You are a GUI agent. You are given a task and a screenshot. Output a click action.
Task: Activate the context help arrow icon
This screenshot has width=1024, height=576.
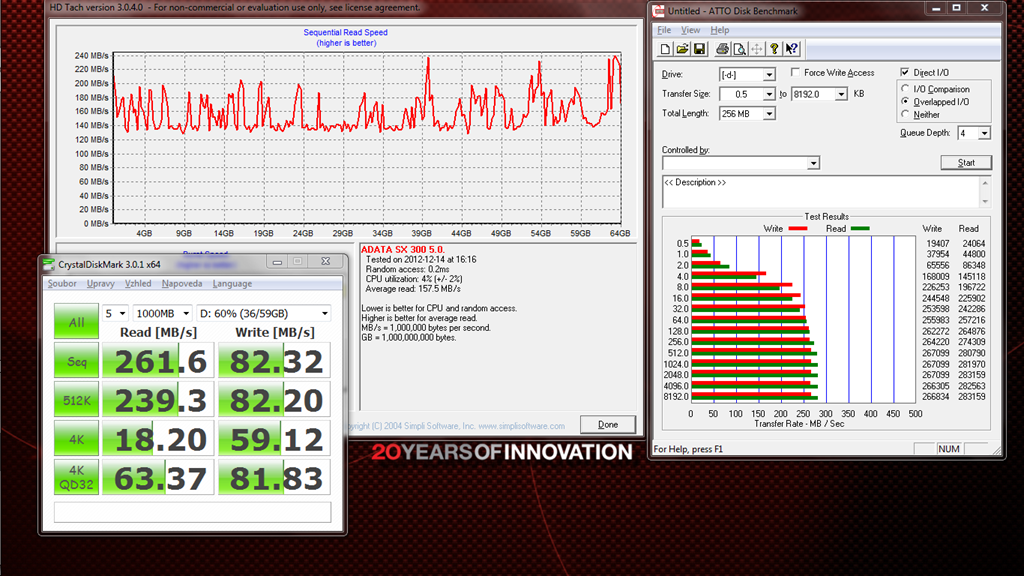point(792,49)
